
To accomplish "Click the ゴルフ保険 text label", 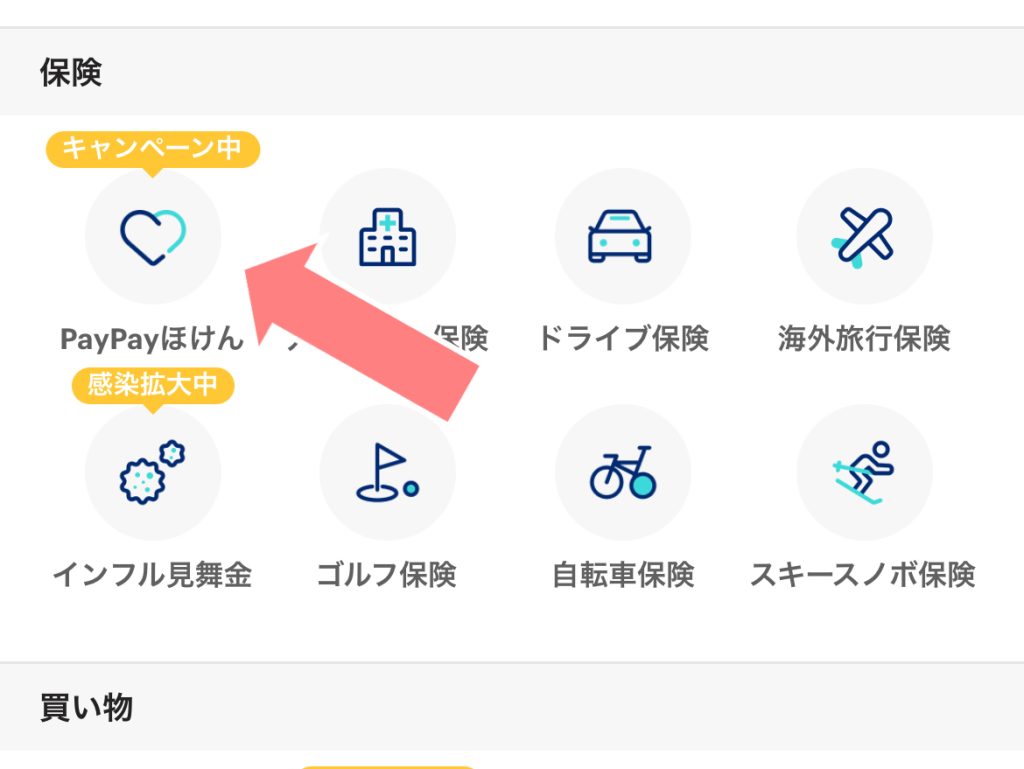I will (387, 575).
